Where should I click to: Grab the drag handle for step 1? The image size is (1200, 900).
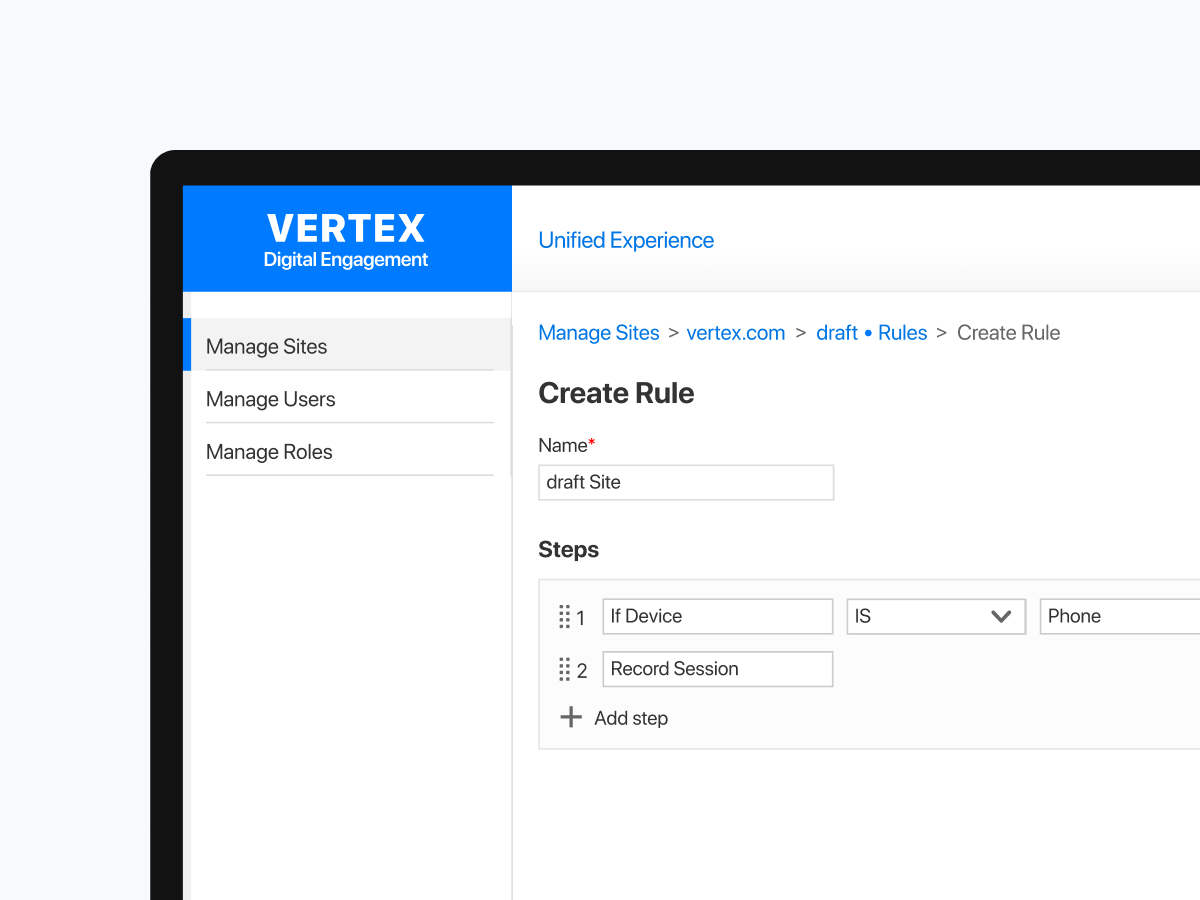[x=564, y=617]
